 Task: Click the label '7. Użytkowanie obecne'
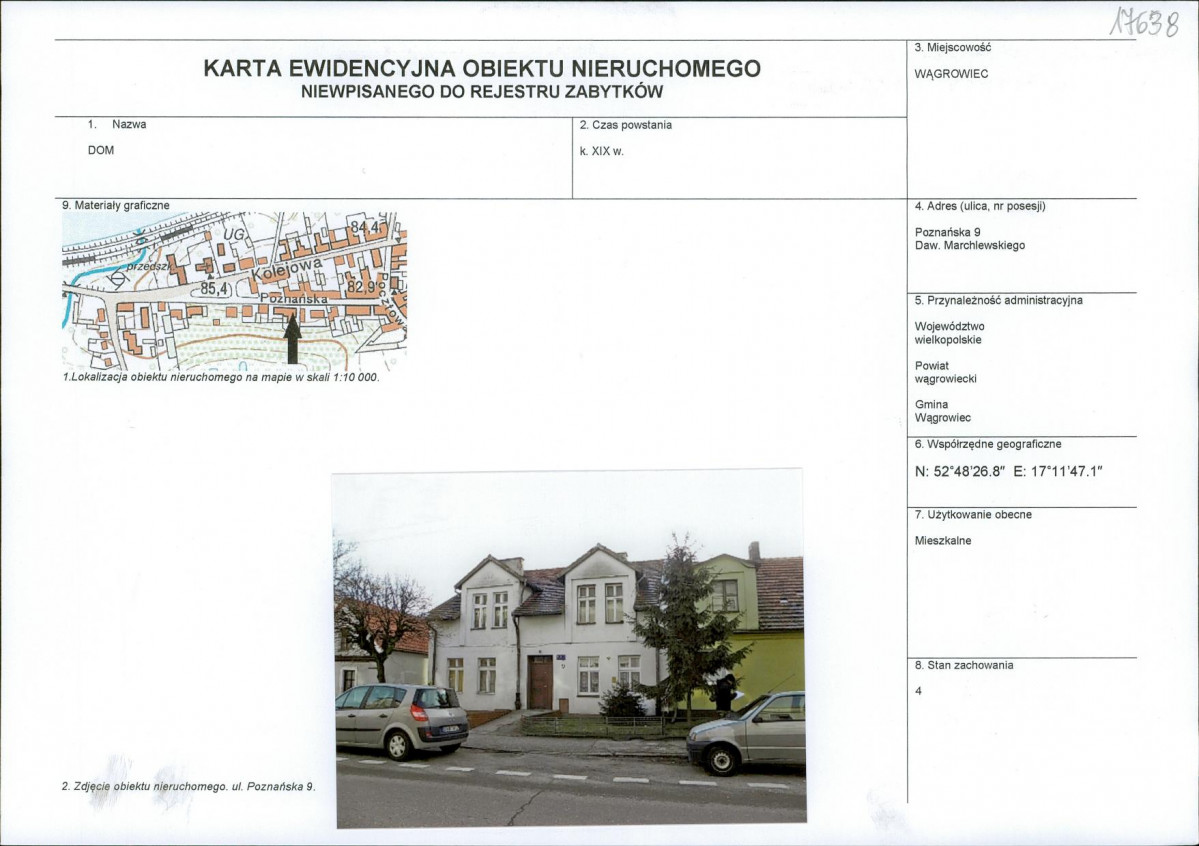point(973,514)
